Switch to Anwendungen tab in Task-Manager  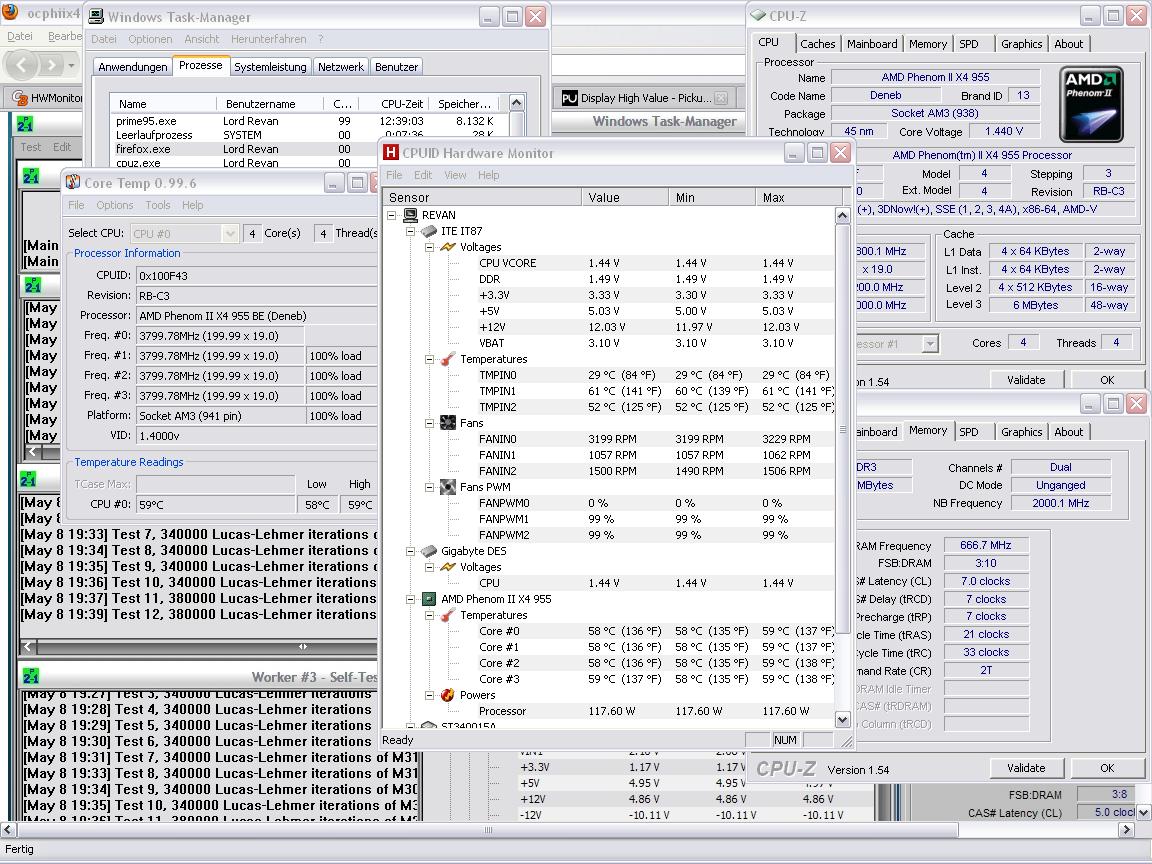coord(133,67)
